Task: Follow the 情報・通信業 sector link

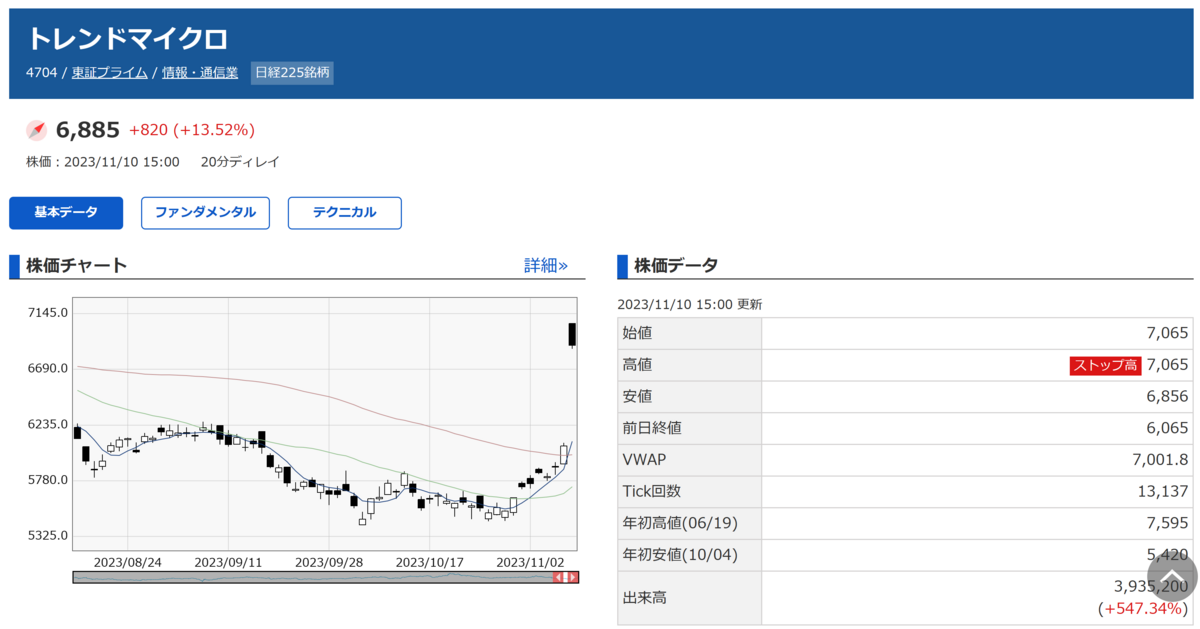Action: [x=200, y=73]
